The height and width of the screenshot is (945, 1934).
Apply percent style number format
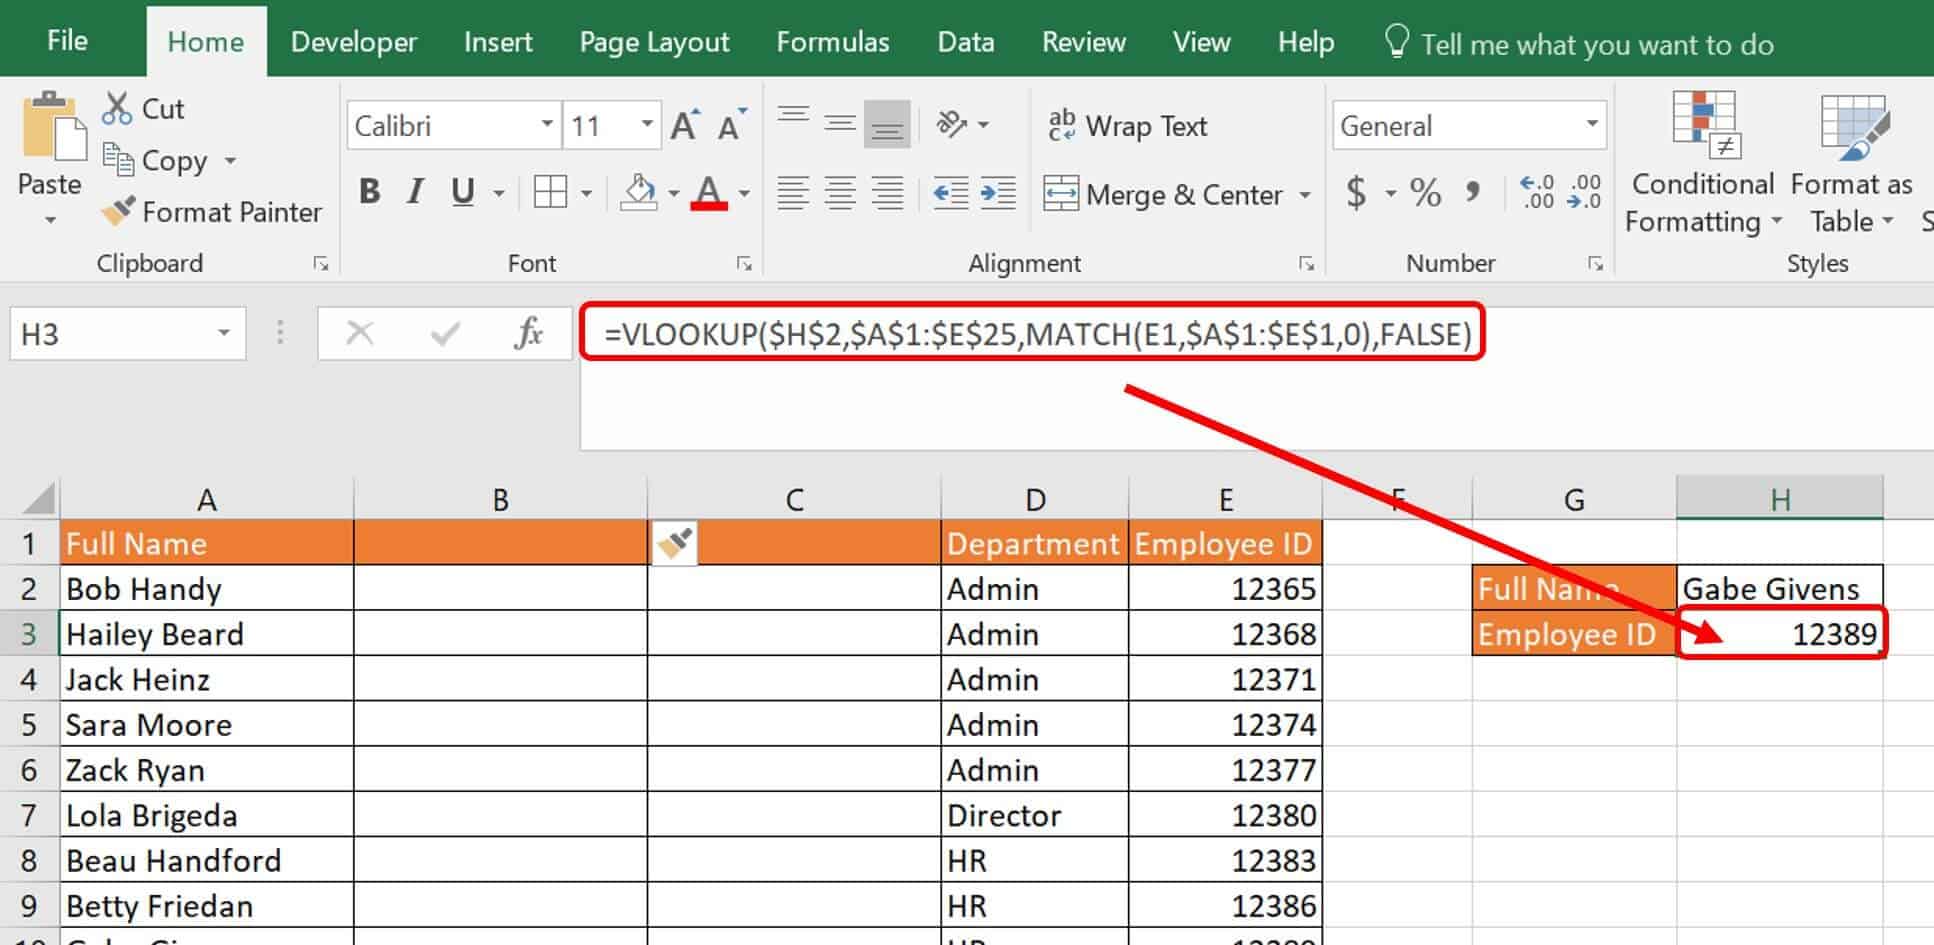(1425, 192)
